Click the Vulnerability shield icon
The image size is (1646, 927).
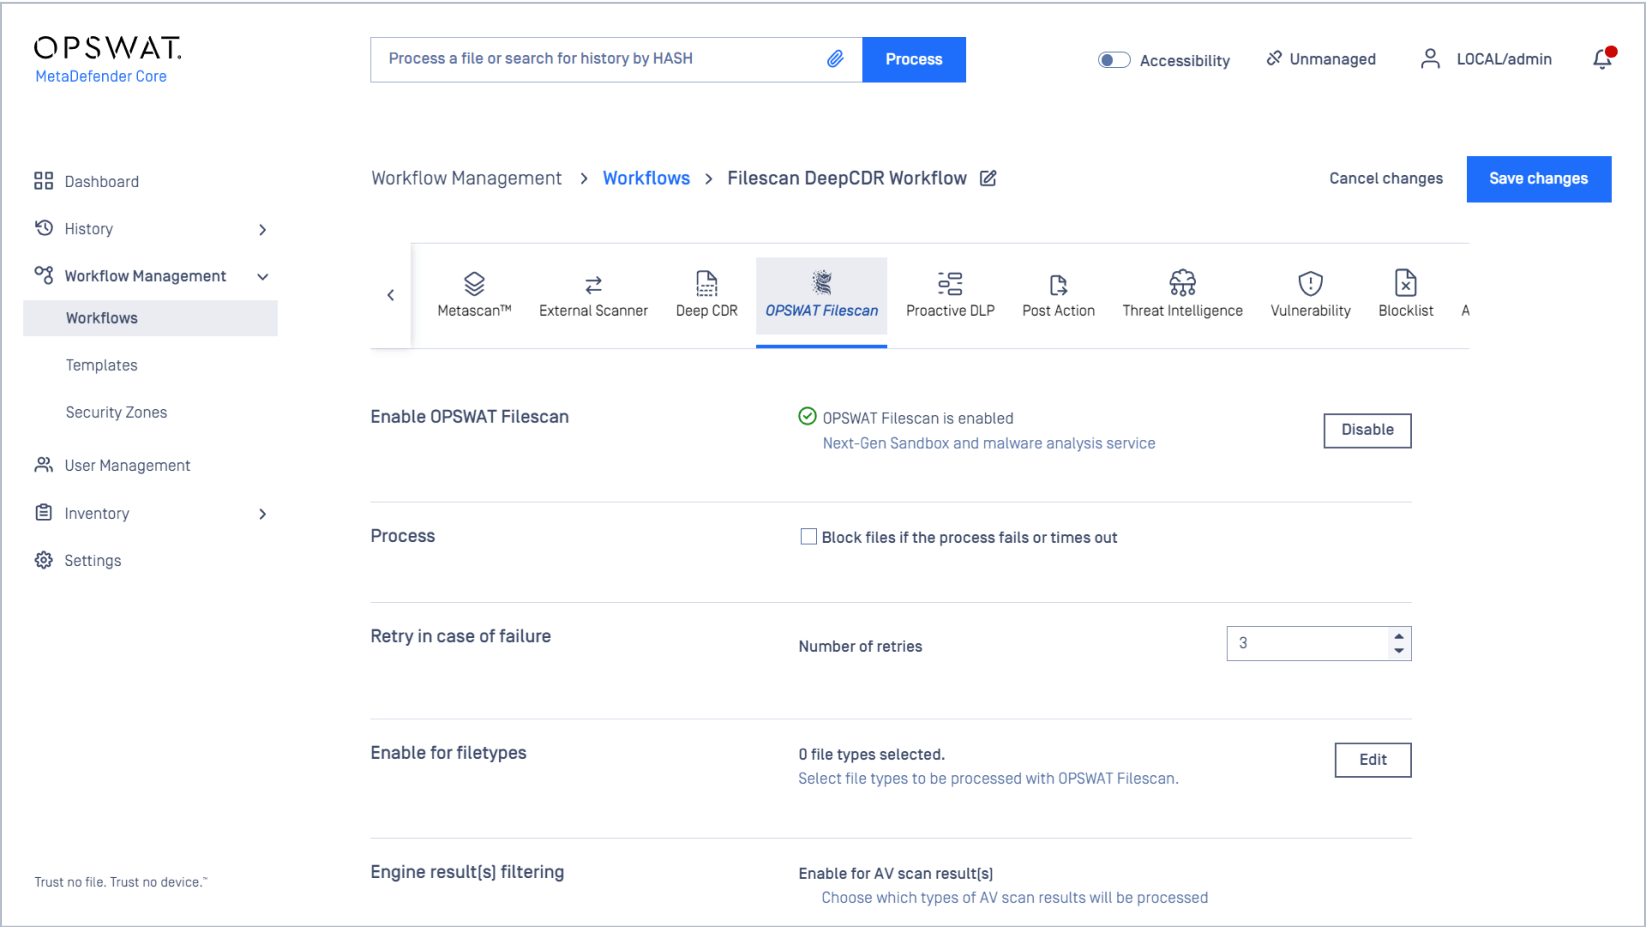(x=1310, y=284)
